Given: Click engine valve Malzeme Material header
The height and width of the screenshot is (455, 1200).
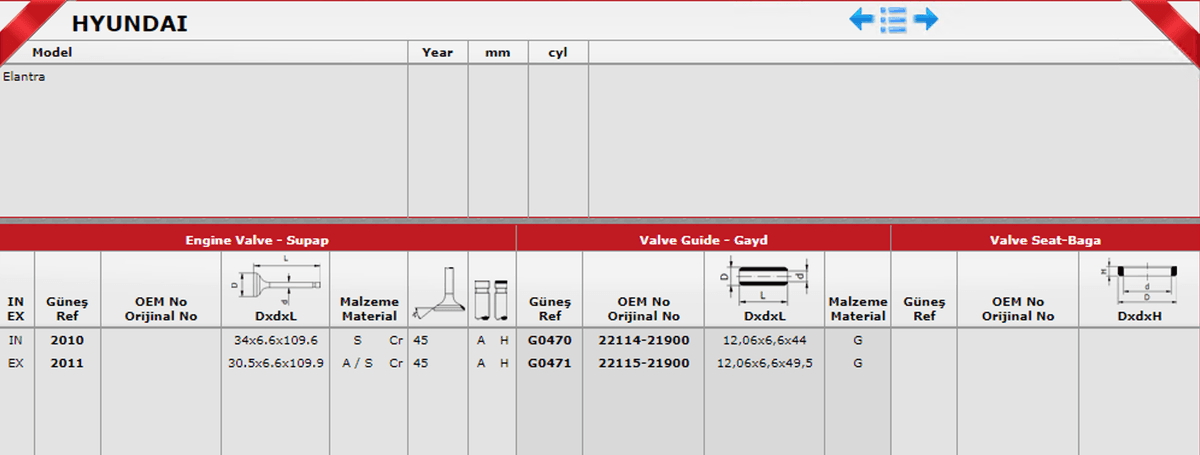Looking at the screenshot, I should [369, 308].
